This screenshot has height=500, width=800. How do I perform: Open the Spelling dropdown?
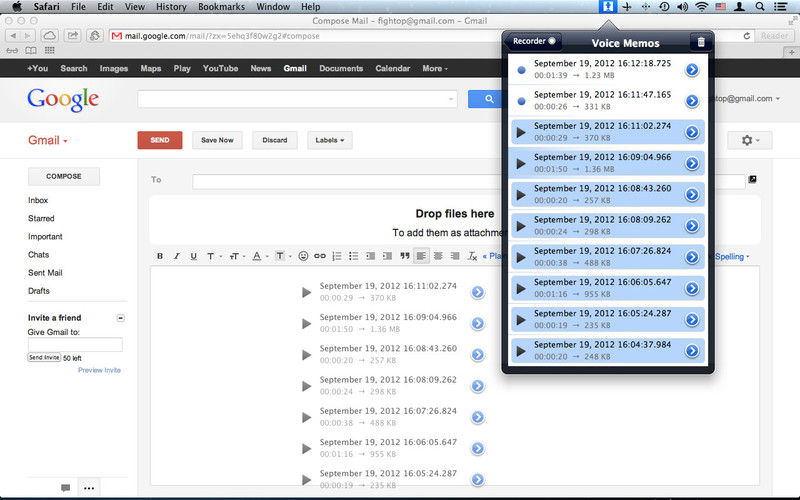click(732, 257)
